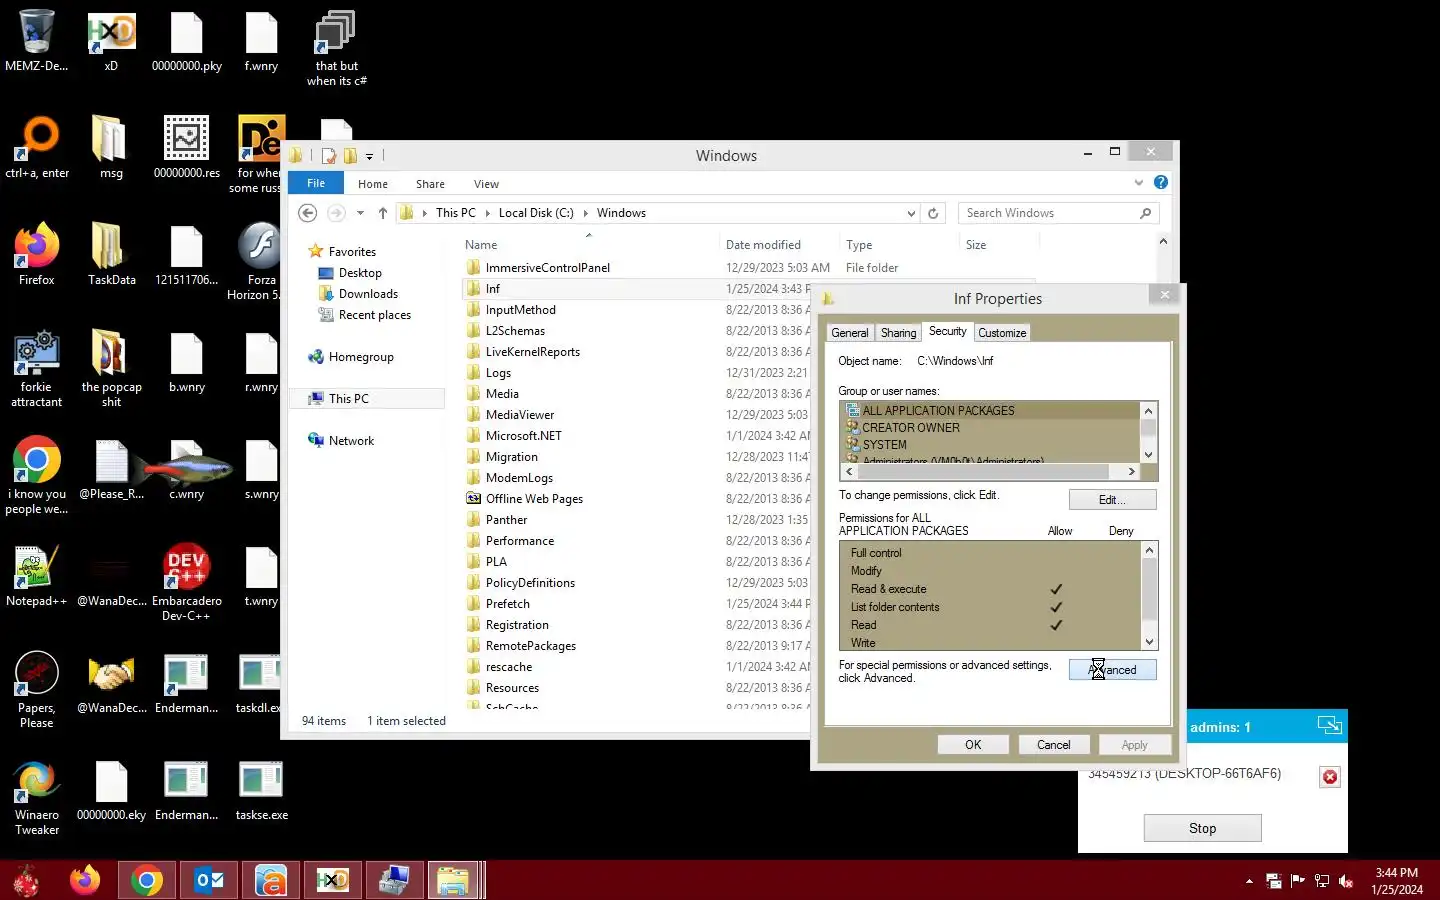Switch to File Explorer in the taskbar
The width and height of the screenshot is (1440, 900).
tap(454, 880)
